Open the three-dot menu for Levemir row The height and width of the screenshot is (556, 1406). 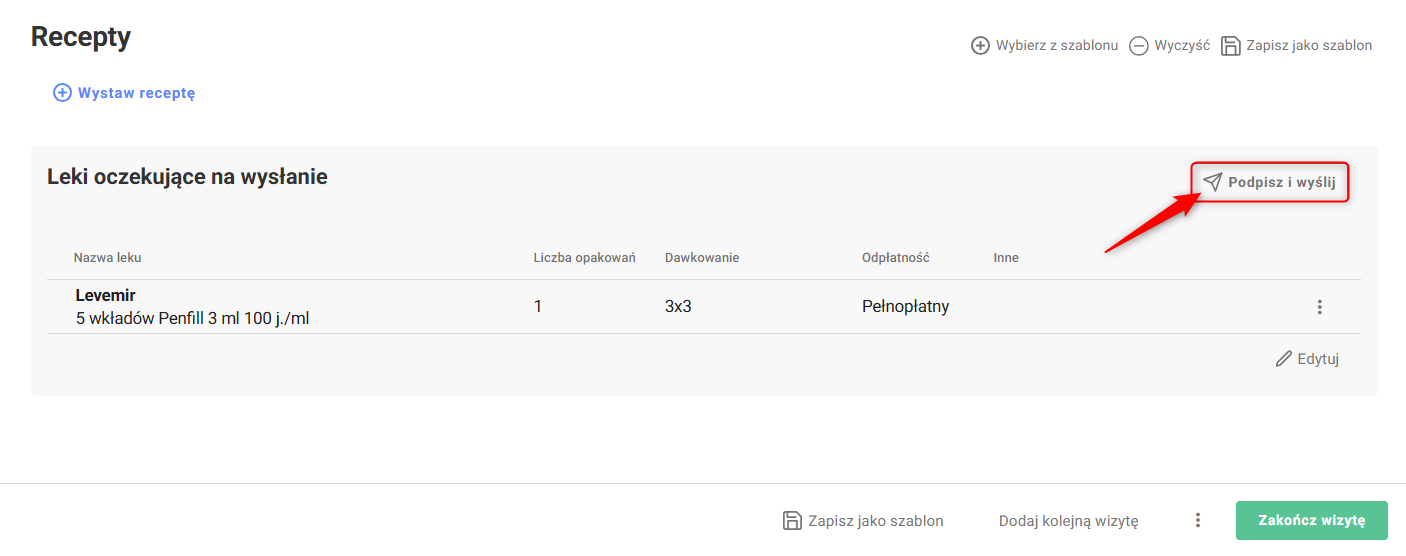(x=1320, y=307)
